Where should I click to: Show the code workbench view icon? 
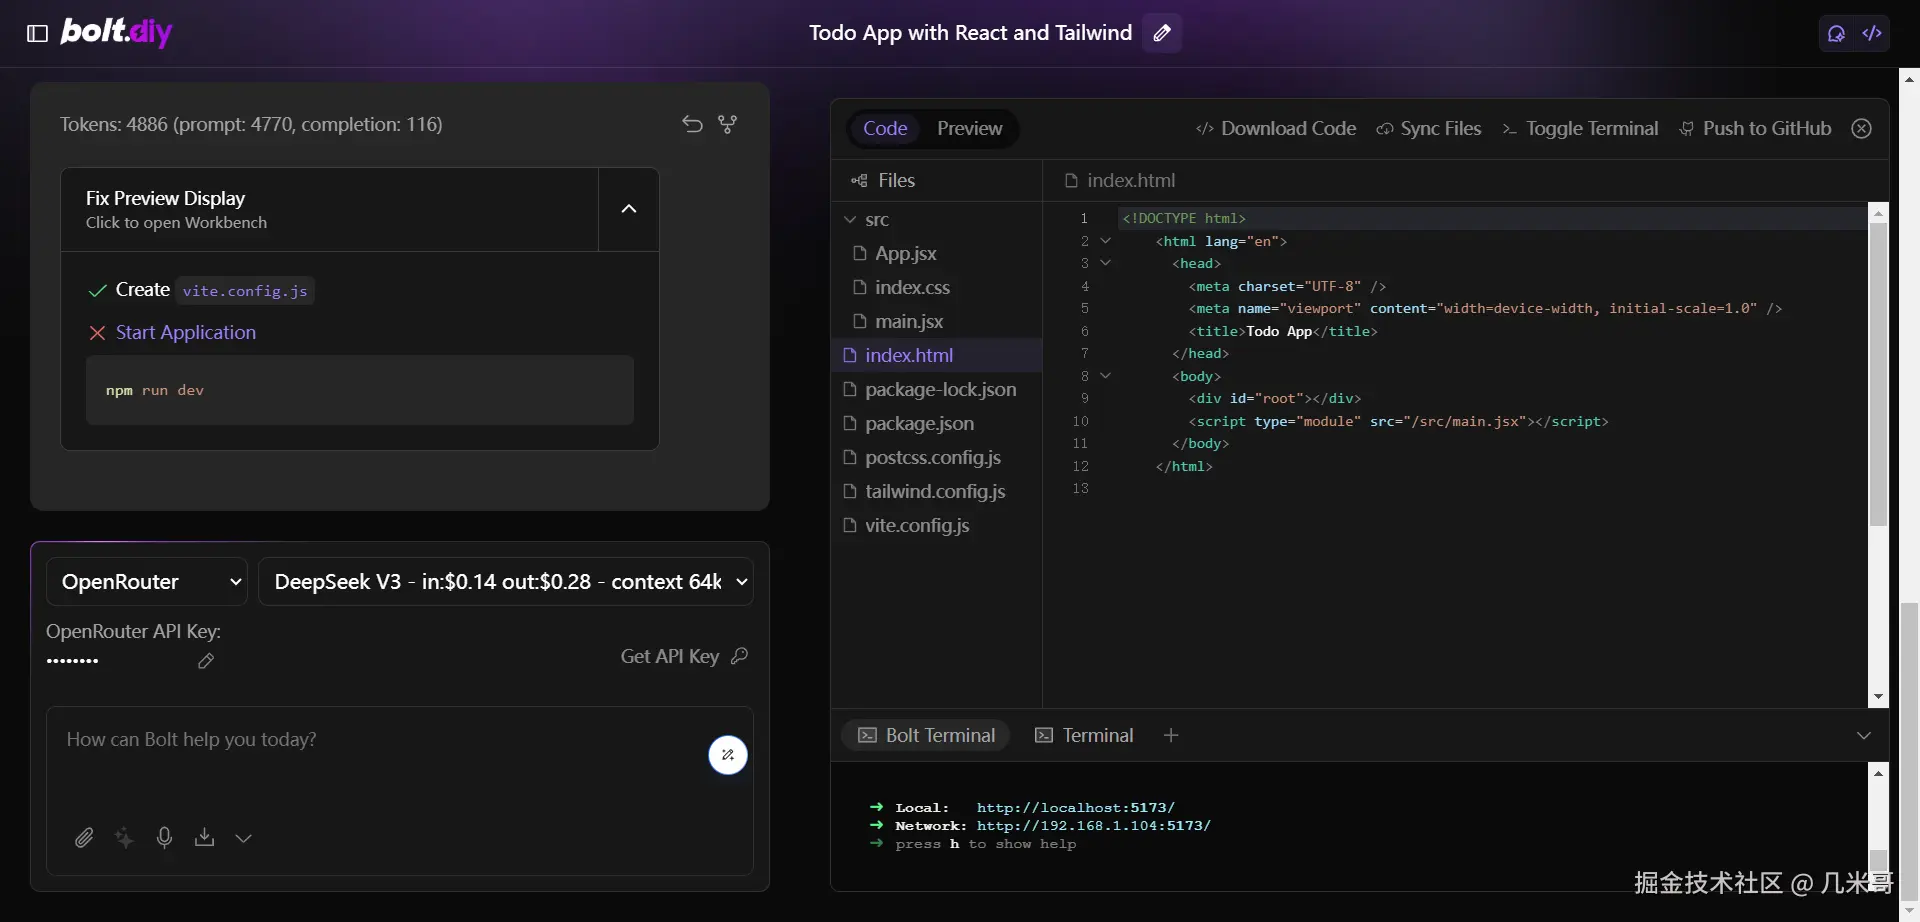tap(1872, 33)
